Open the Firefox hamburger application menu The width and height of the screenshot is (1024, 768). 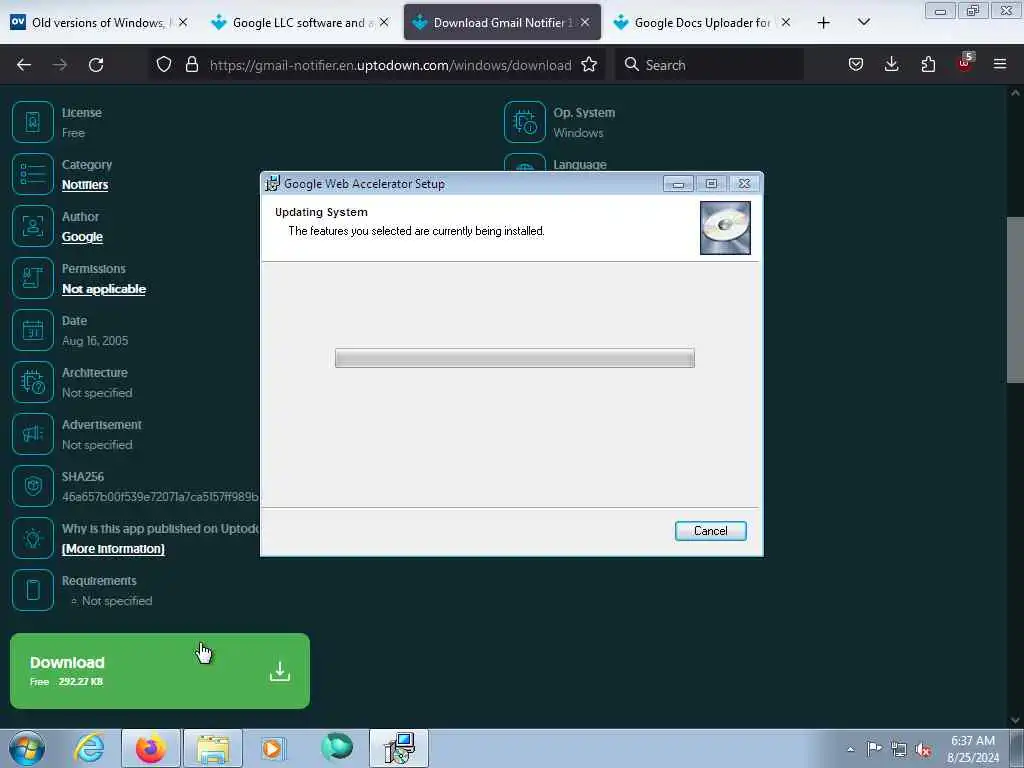[x=1000, y=64]
